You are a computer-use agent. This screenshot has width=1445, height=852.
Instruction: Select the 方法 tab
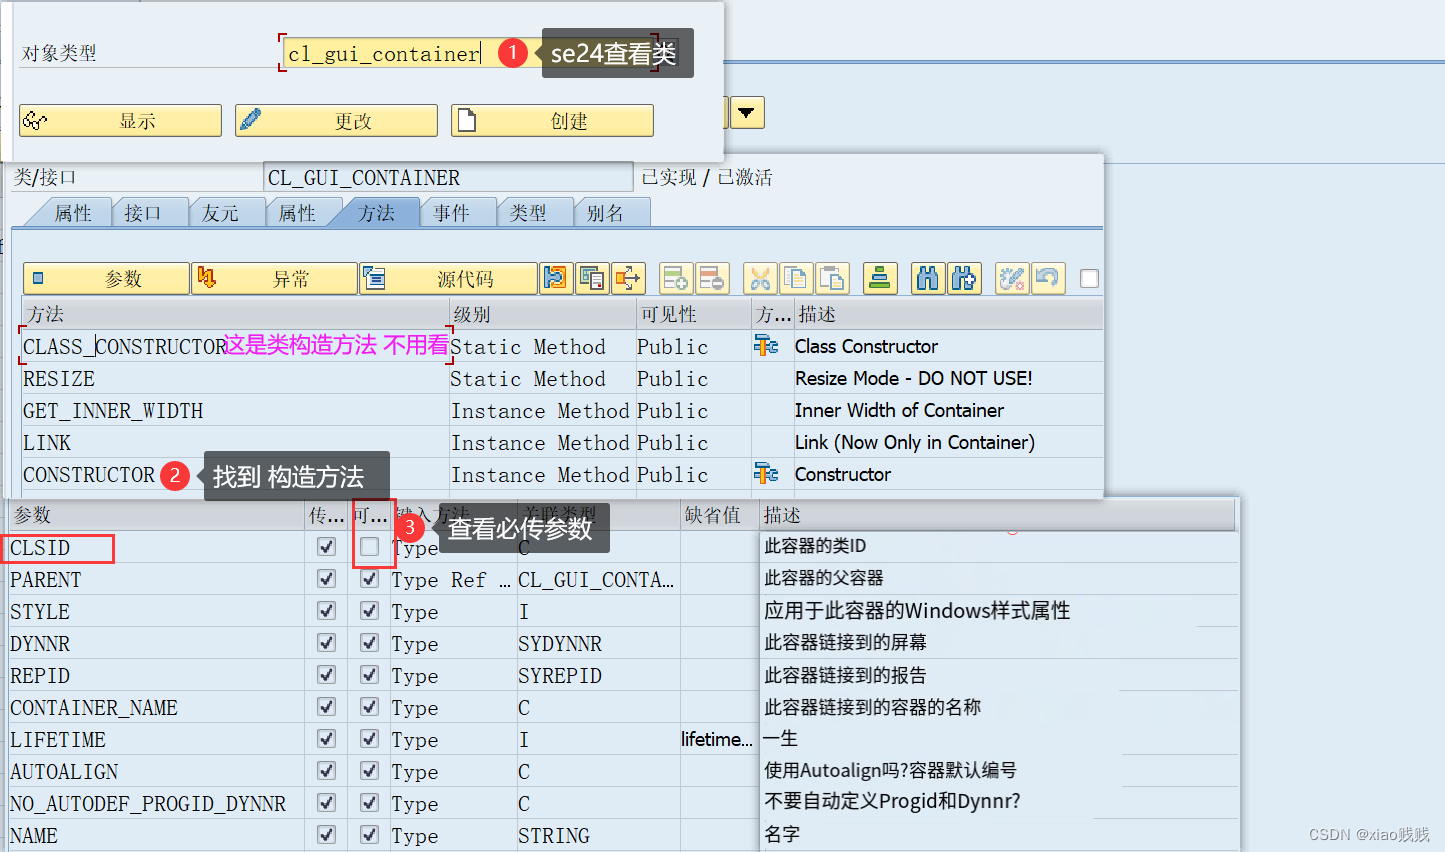pos(376,213)
